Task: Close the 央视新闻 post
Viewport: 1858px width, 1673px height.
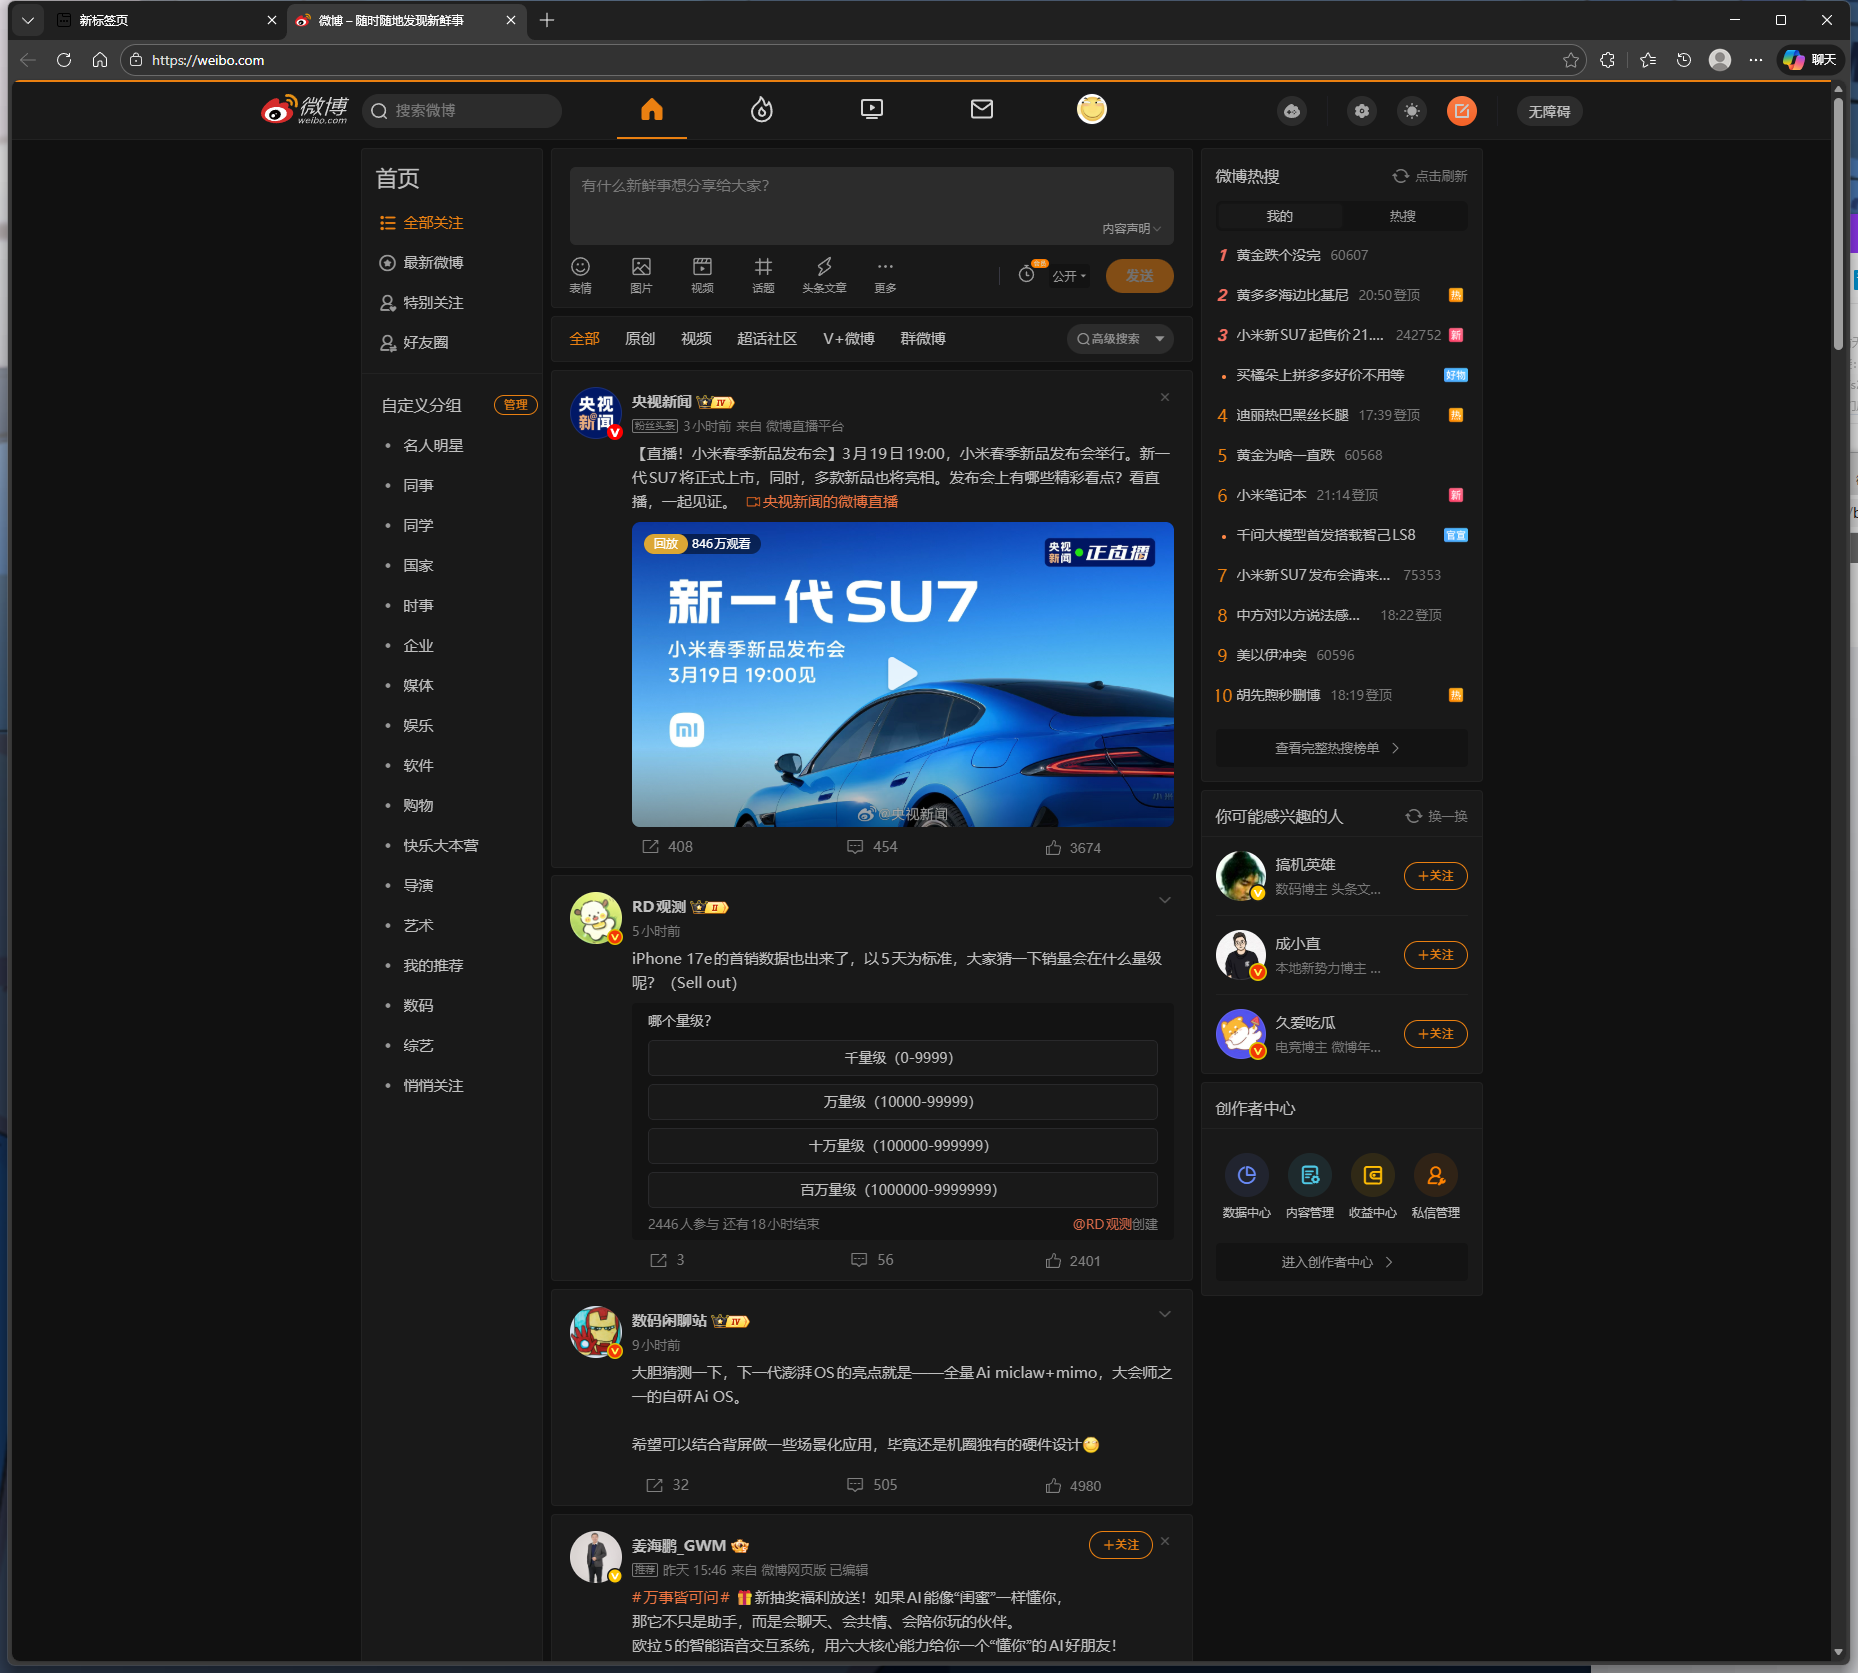Action: click(x=1165, y=397)
